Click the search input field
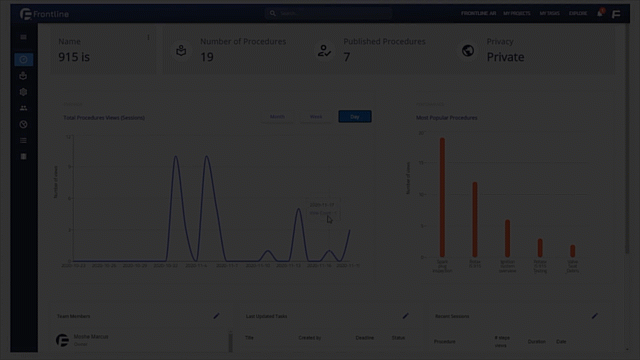The height and width of the screenshot is (360, 640). 329,13
